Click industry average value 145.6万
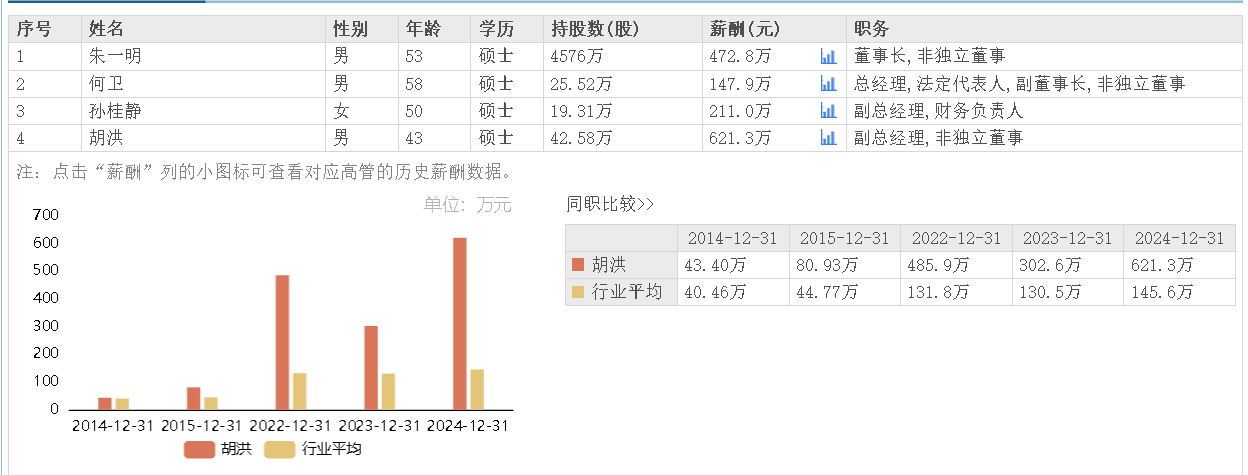The image size is (1248, 475). tap(1163, 292)
